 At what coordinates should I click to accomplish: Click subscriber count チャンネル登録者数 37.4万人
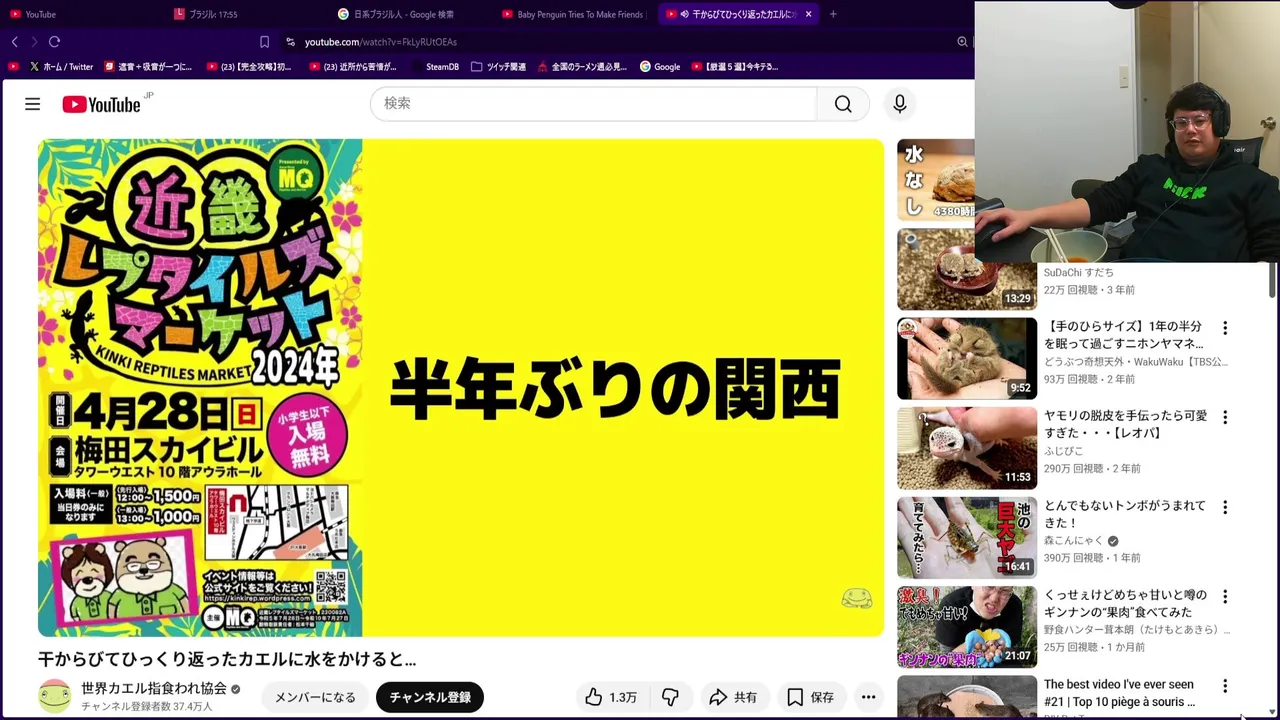click(146, 707)
